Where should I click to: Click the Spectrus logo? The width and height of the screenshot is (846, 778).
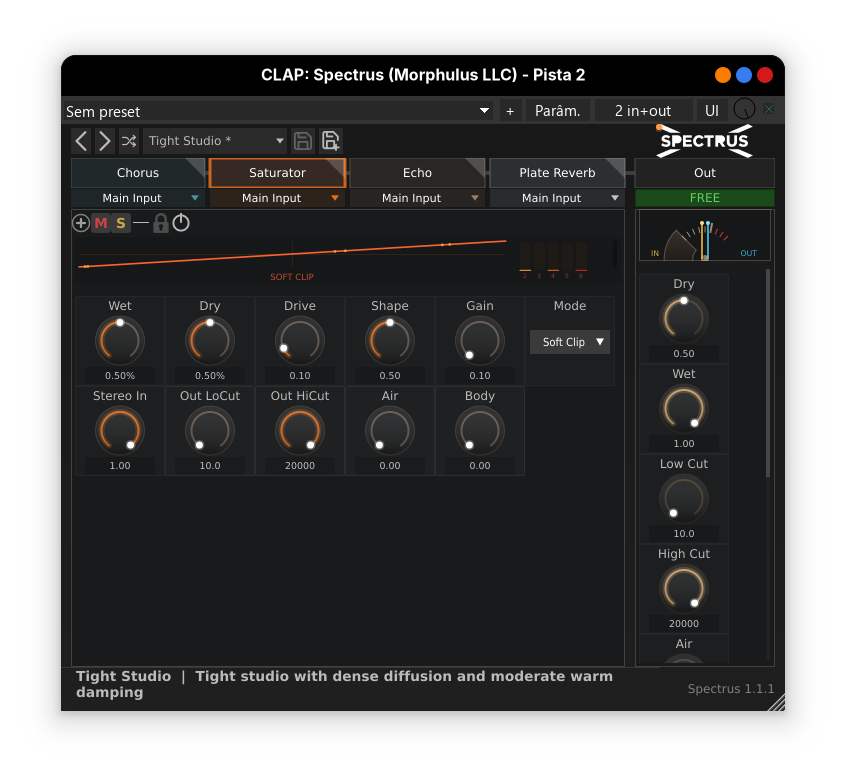point(704,141)
